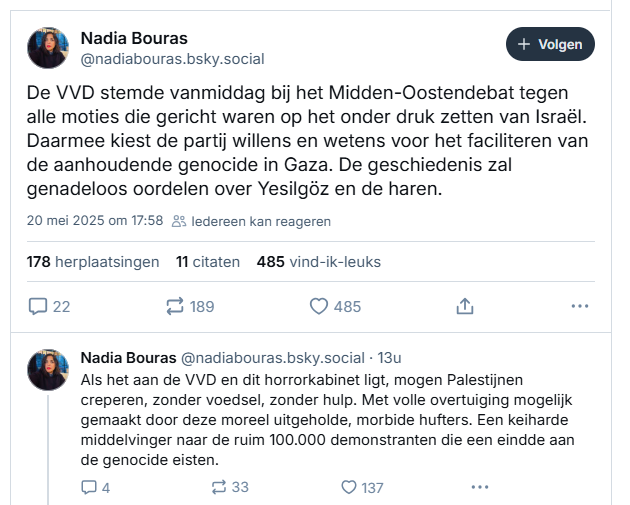This screenshot has width=630, height=505.
Task: Open Nadia Bouras avatar on main post
Action: 48,48
